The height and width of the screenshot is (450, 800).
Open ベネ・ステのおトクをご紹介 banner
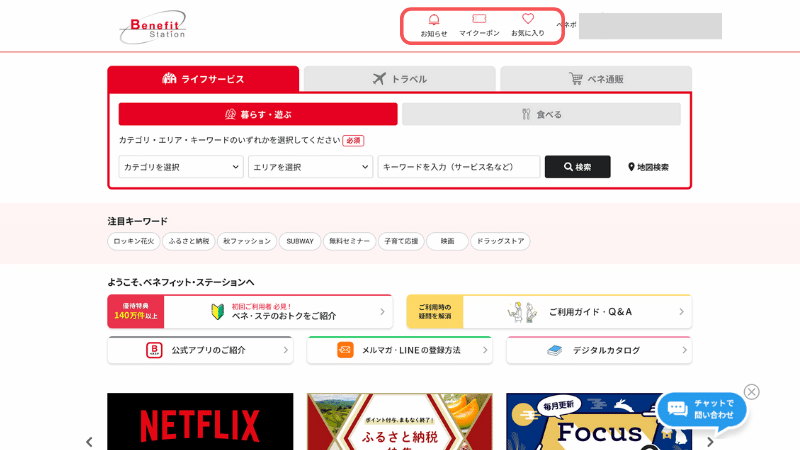tap(250, 311)
